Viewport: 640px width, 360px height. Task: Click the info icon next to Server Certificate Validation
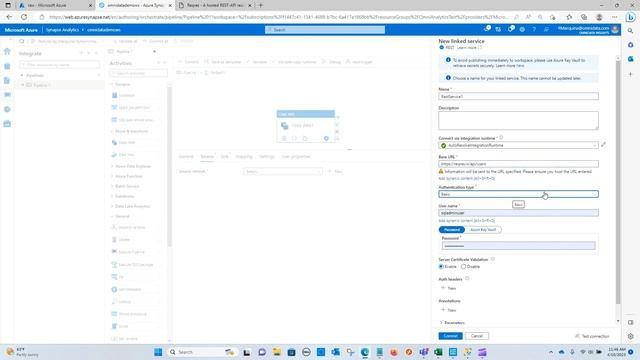[493, 259]
